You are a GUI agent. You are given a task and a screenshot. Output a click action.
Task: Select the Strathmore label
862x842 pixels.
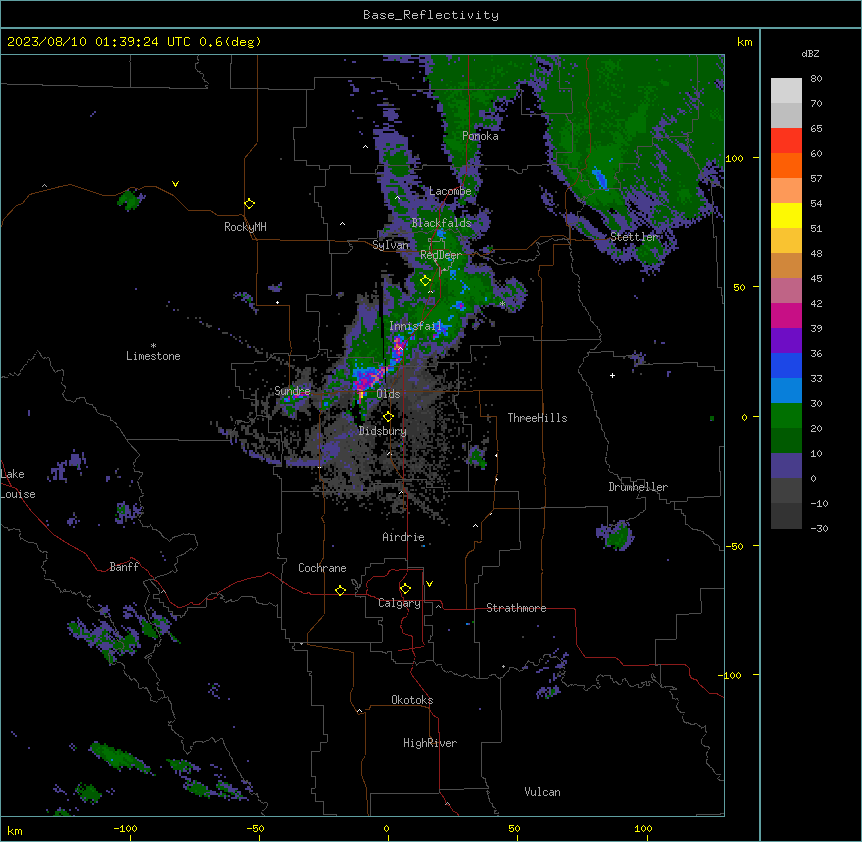pos(516,608)
